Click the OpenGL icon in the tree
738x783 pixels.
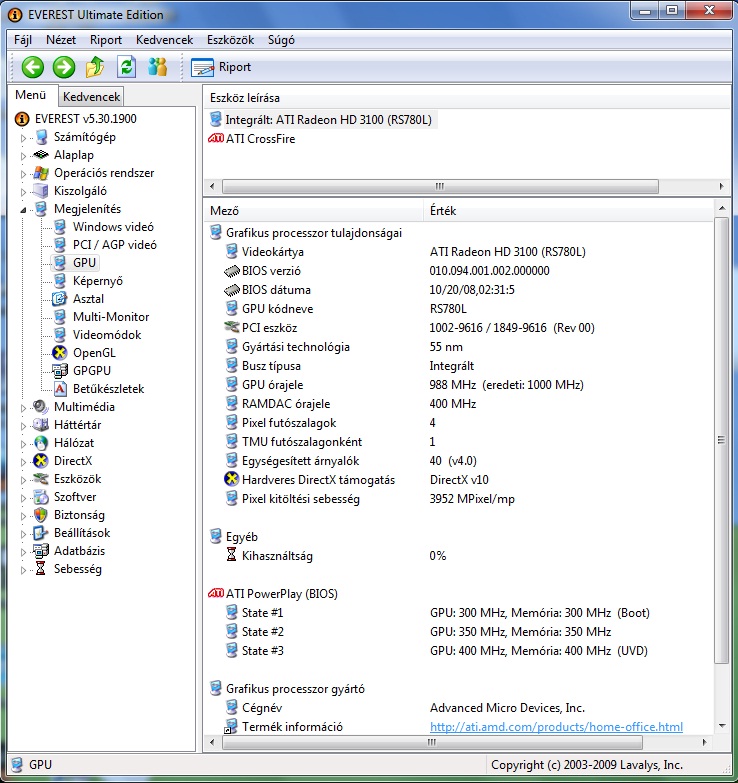[x=60, y=353]
